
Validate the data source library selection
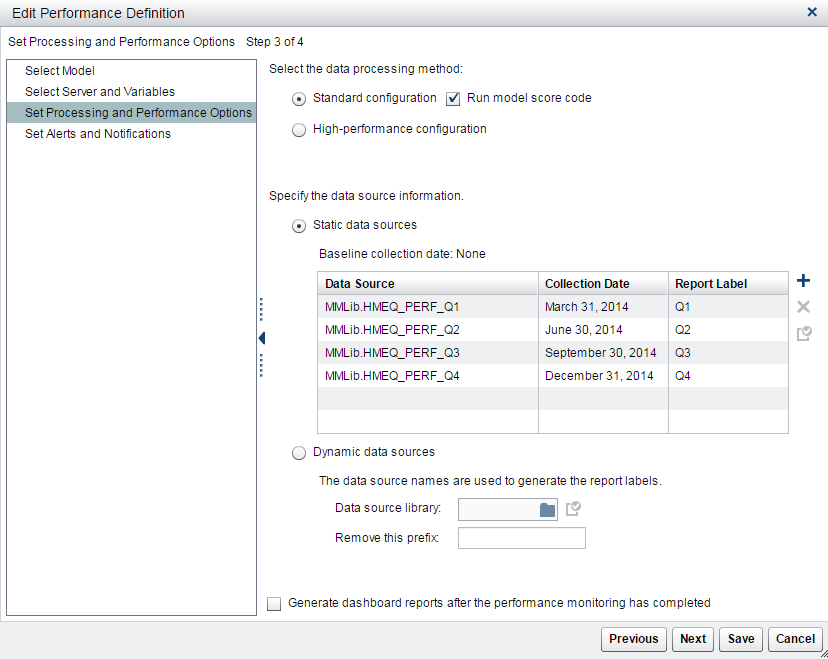click(571, 509)
